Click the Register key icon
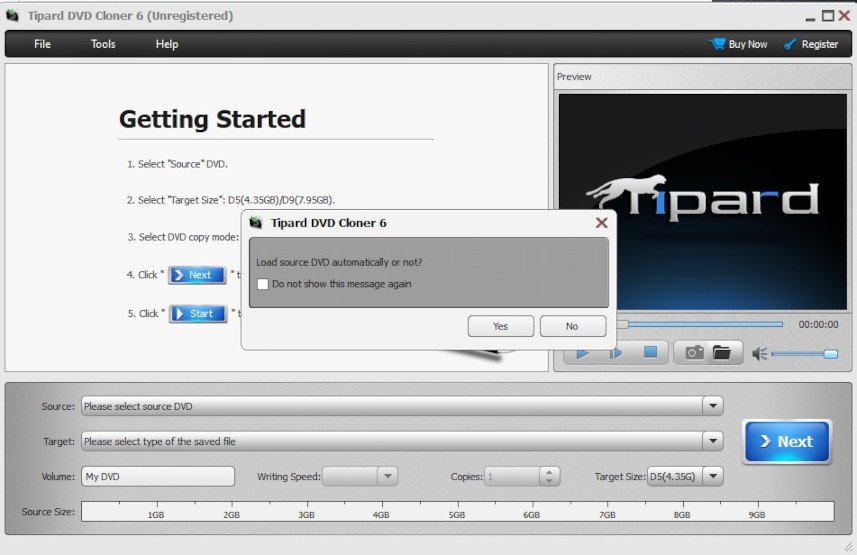 tap(790, 44)
